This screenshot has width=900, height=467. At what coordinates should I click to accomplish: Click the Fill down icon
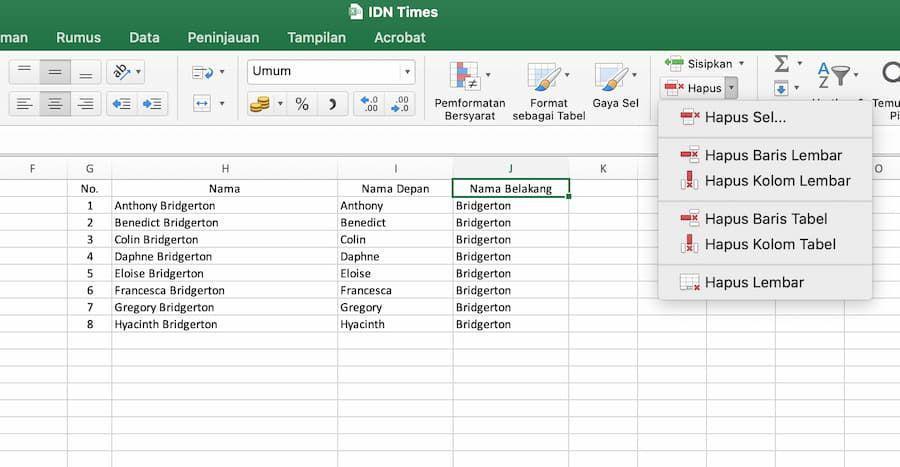(x=781, y=88)
